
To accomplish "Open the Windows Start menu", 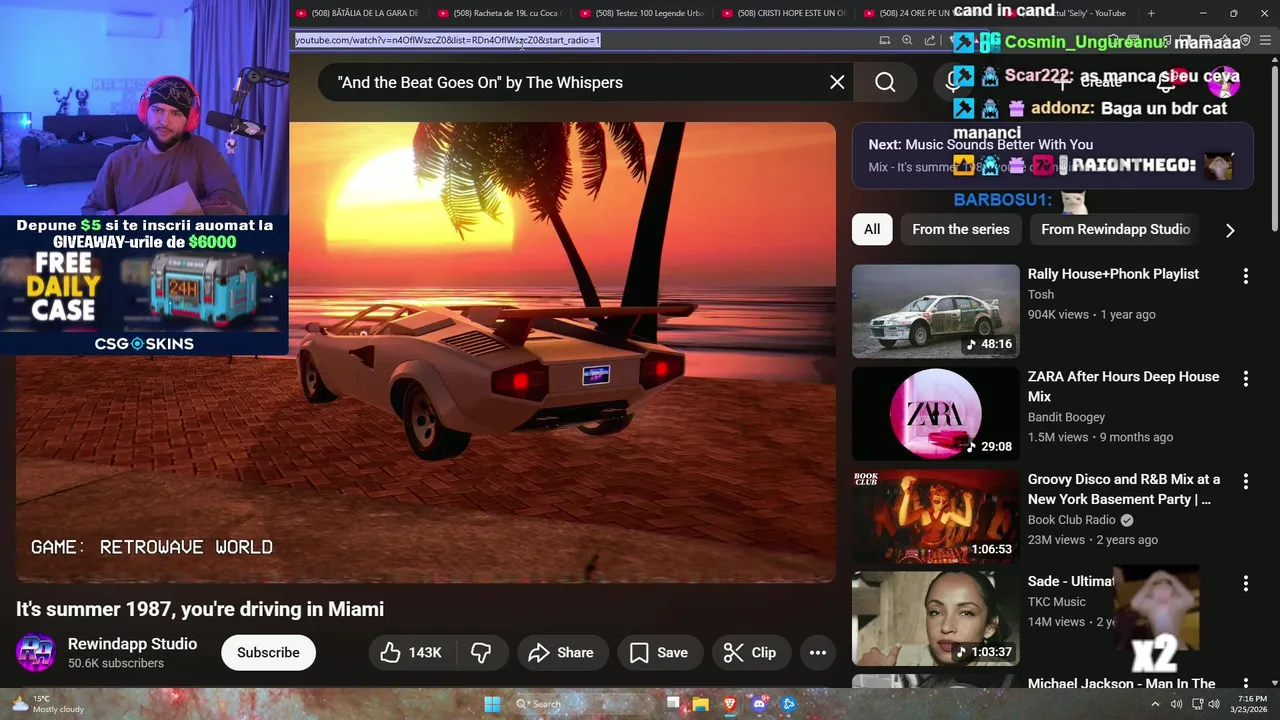I will click(492, 704).
